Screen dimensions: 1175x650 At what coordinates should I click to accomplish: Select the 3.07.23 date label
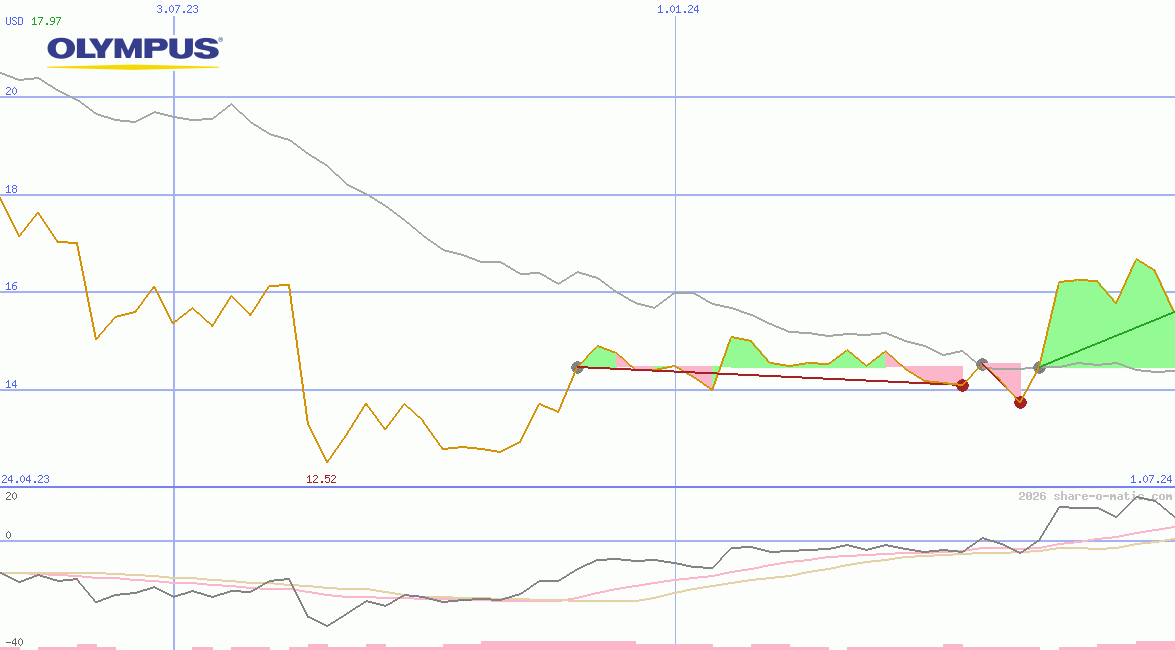178,9
